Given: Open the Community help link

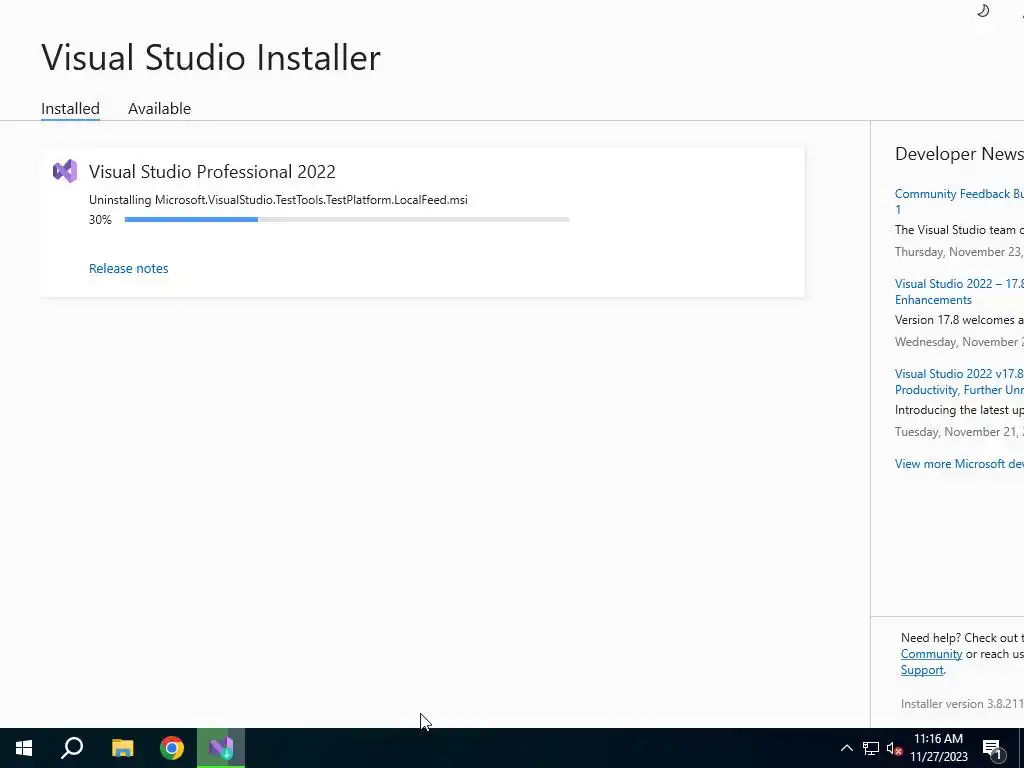Looking at the screenshot, I should coord(931,654).
